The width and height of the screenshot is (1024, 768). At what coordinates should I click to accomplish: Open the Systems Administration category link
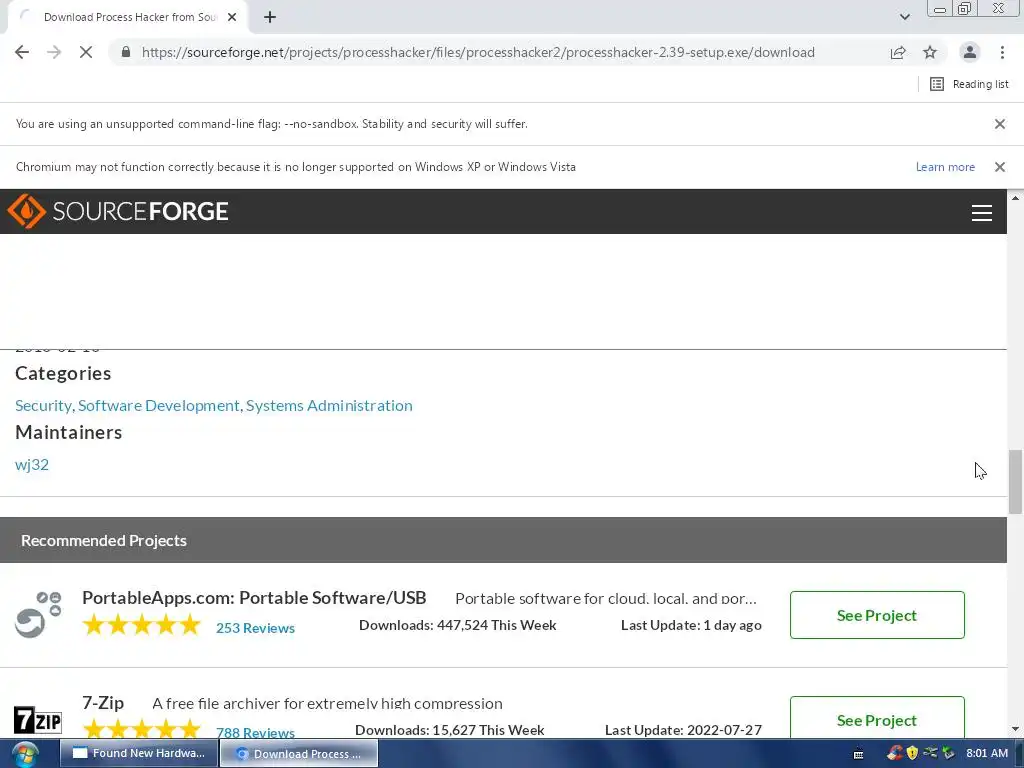pos(329,406)
